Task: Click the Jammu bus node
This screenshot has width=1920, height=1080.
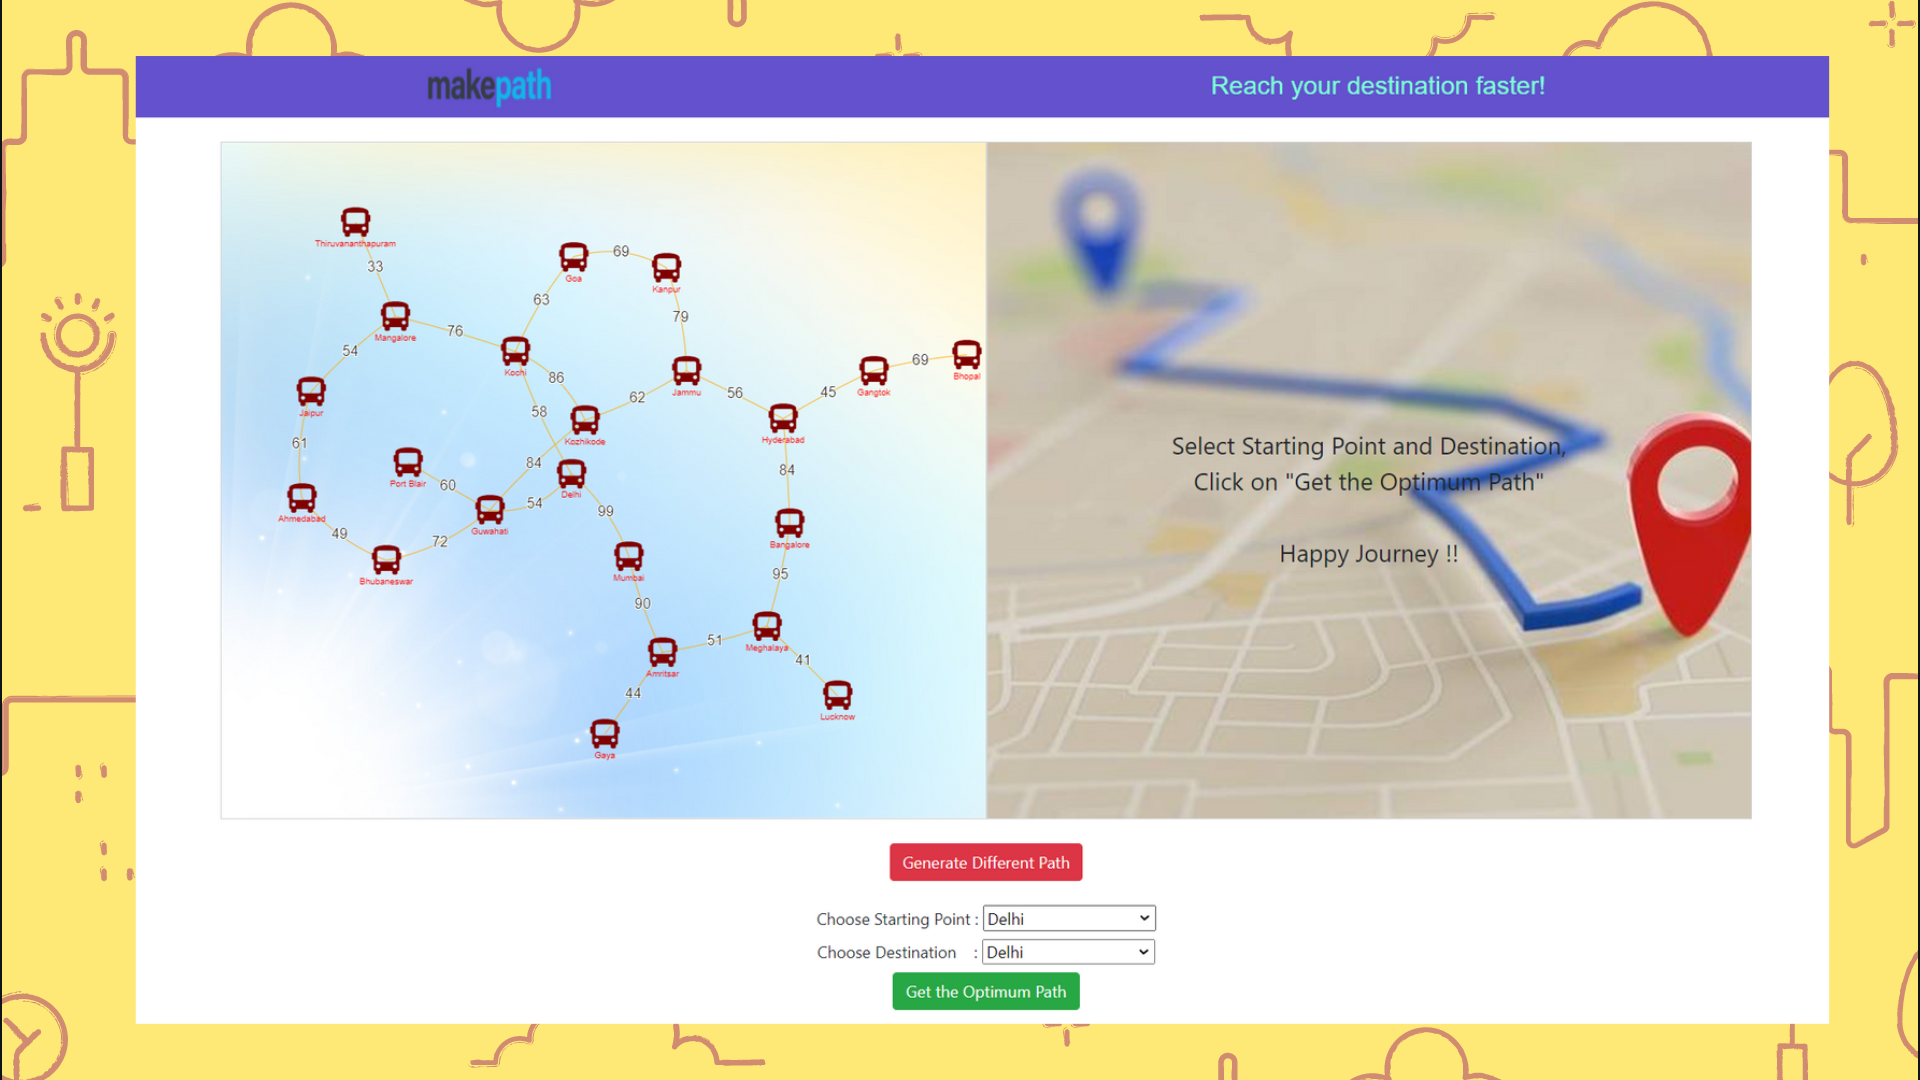Action: [x=686, y=370]
